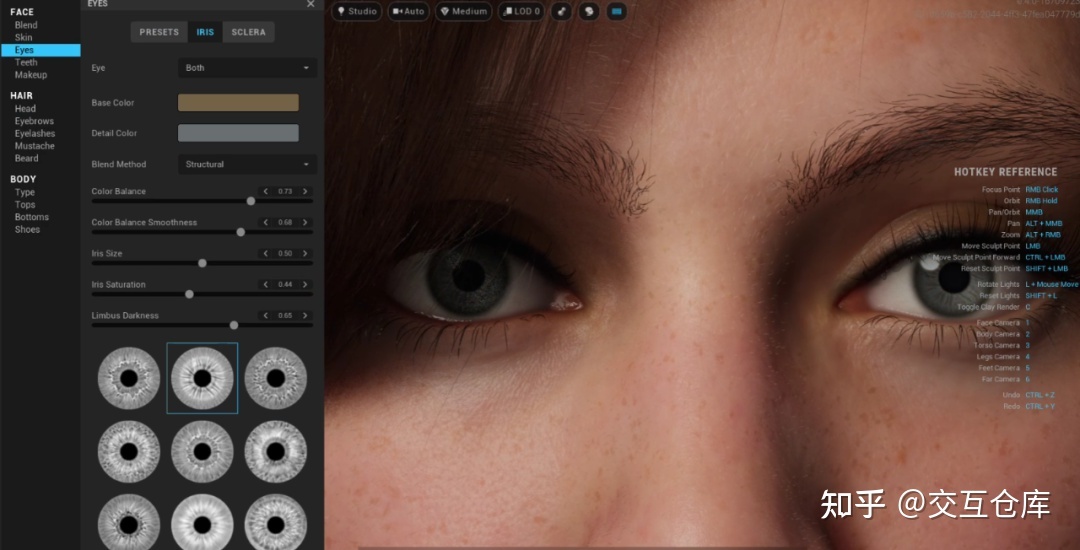Switch to the Iris tab
This screenshot has height=550, width=1080.
click(205, 32)
